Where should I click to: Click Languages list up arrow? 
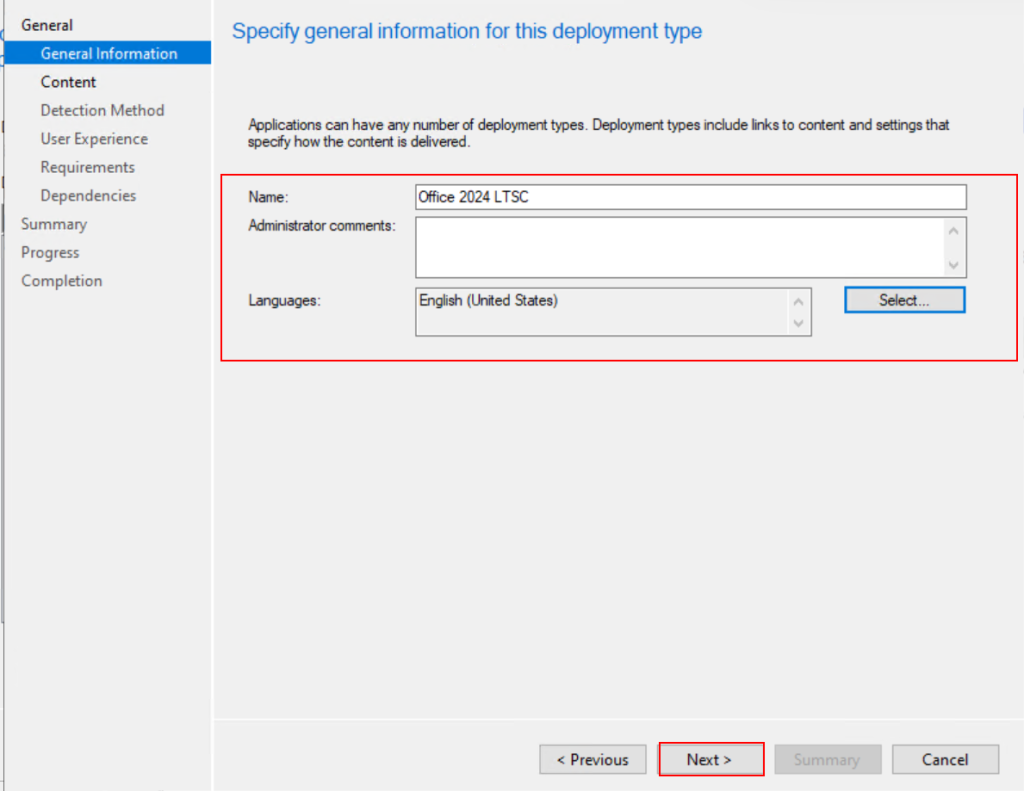(x=798, y=301)
